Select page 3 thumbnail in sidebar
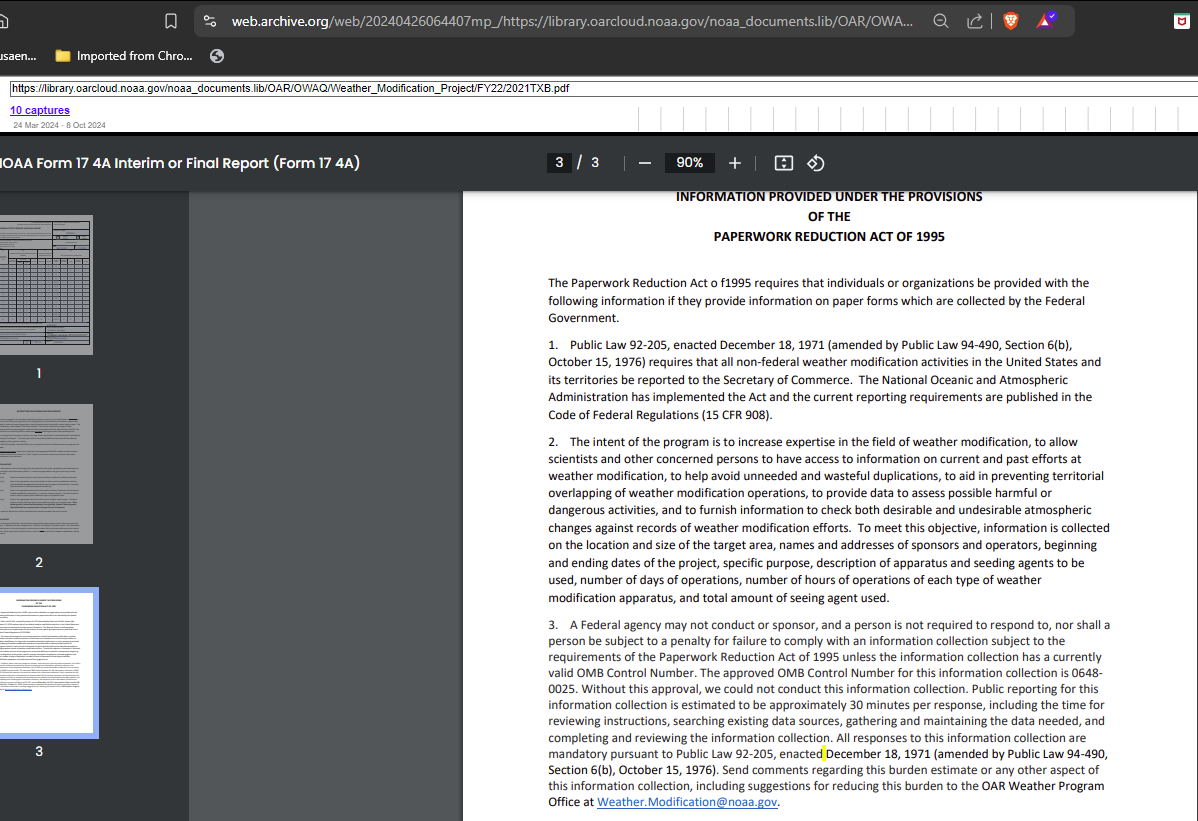Image resolution: width=1198 pixels, height=821 pixels. (48, 663)
